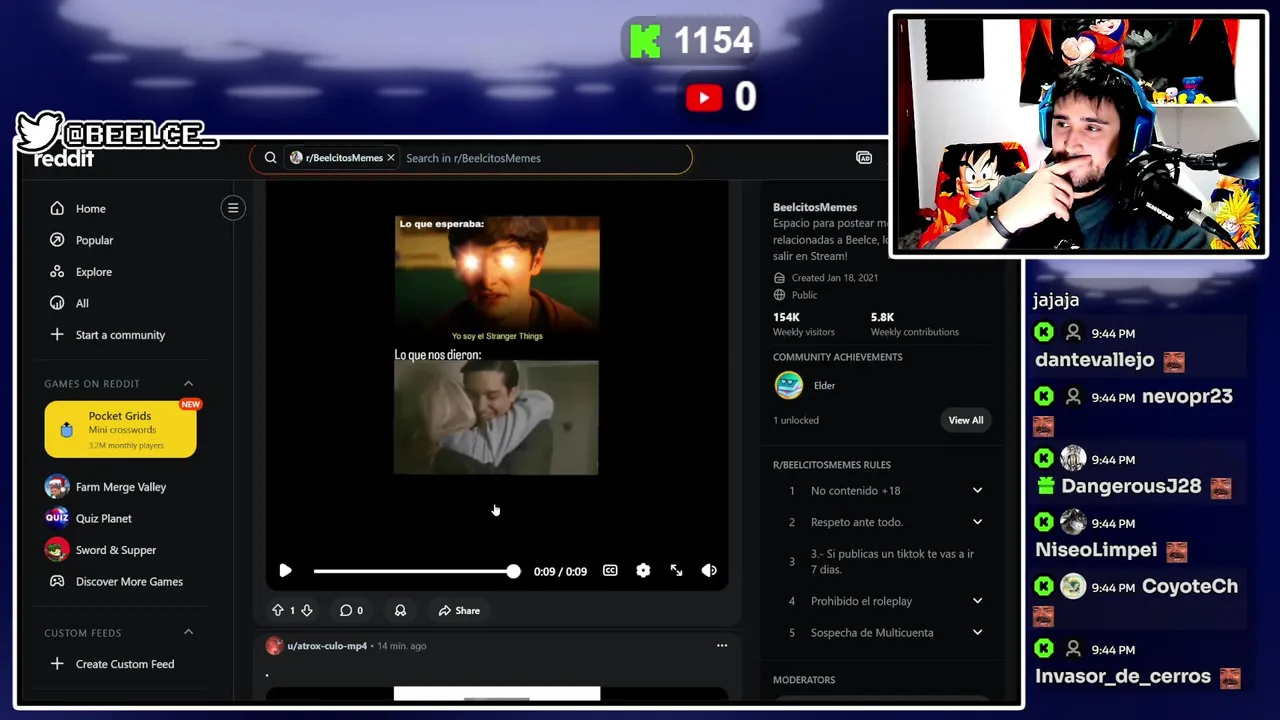This screenshot has height=720, width=1280.
Task: Mute the video volume
Action: click(709, 570)
